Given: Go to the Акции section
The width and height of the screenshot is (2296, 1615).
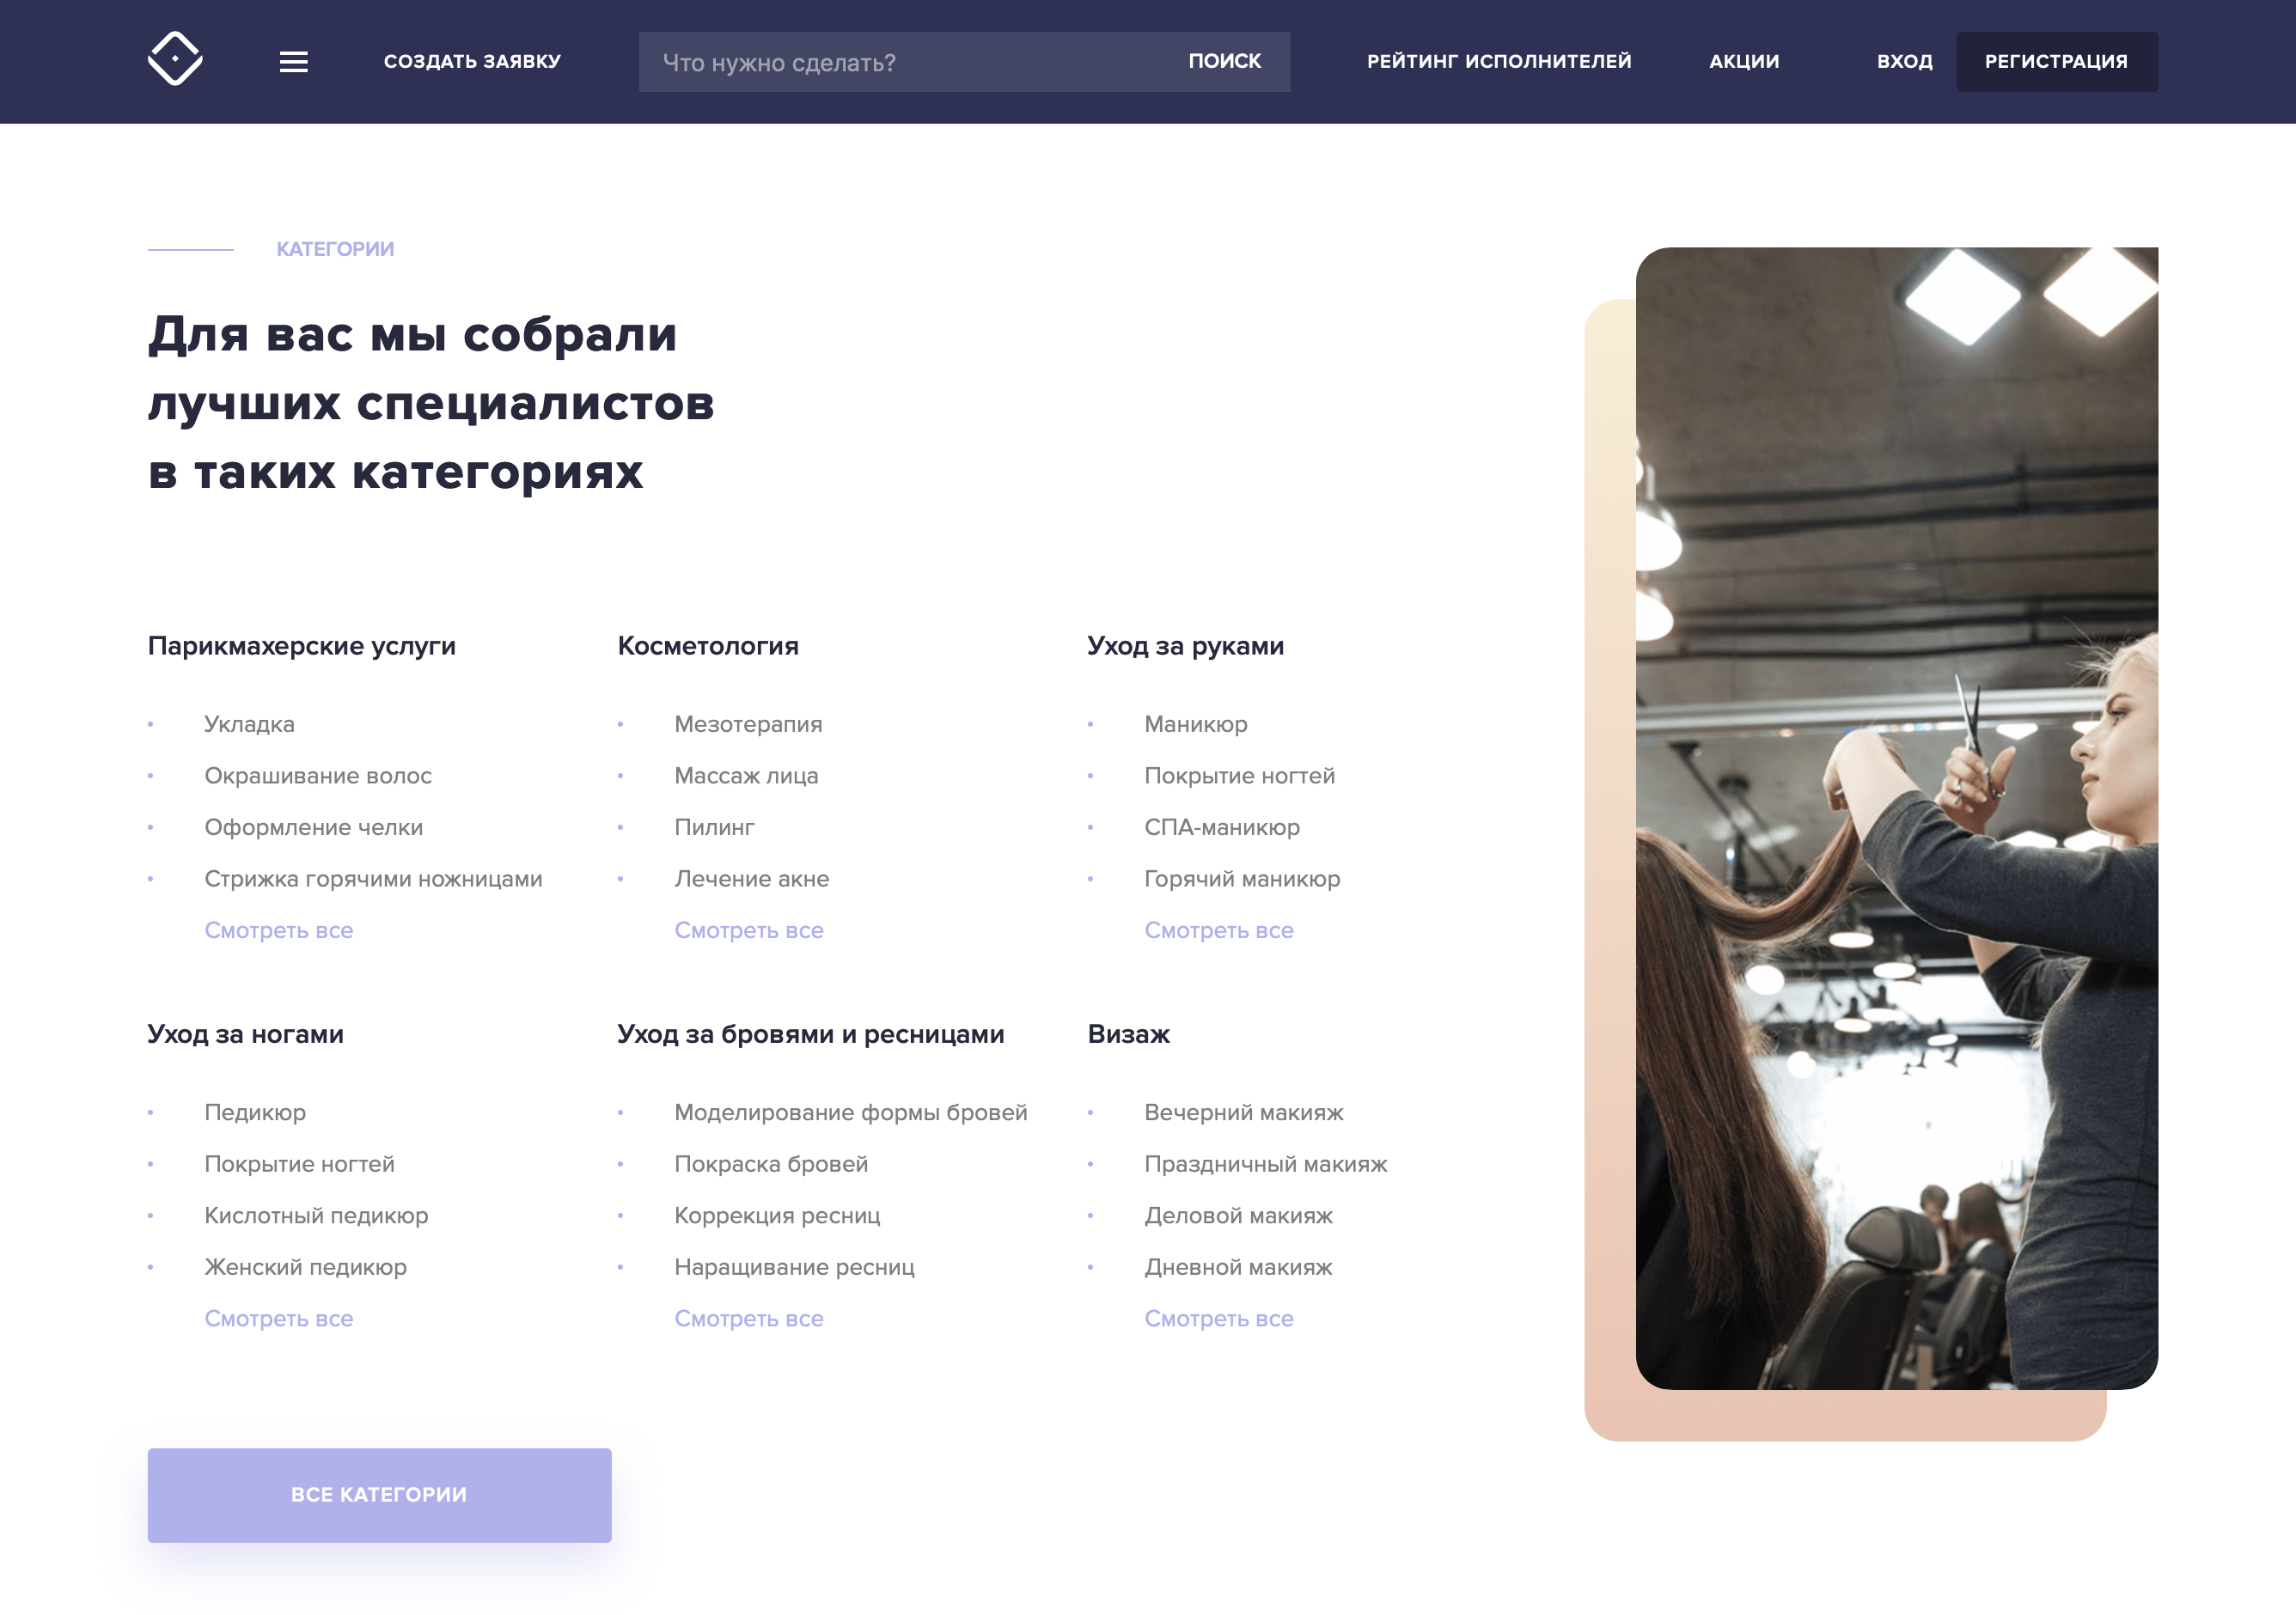Looking at the screenshot, I should (1744, 62).
